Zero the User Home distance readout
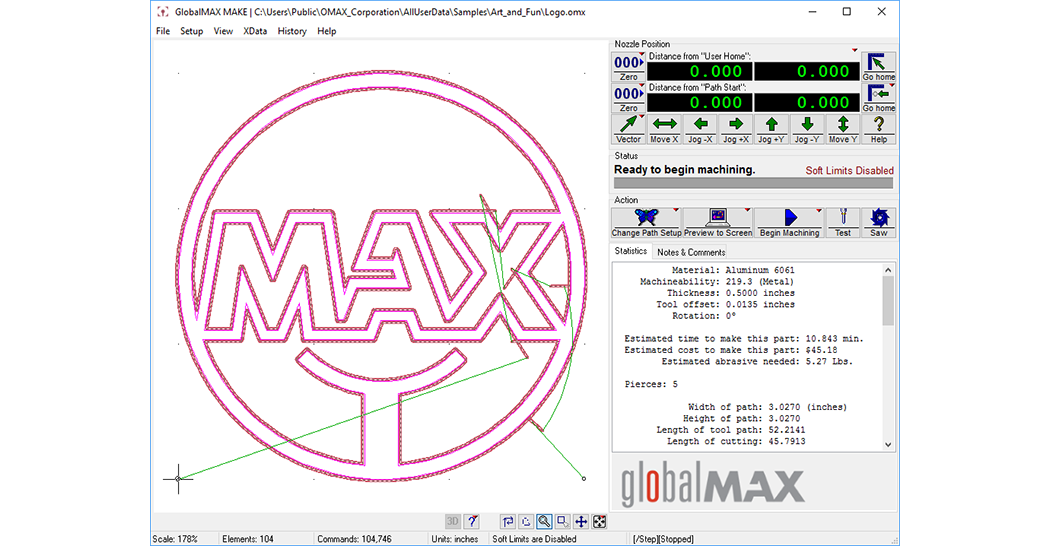The image size is (1050, 546). (628, 67)
